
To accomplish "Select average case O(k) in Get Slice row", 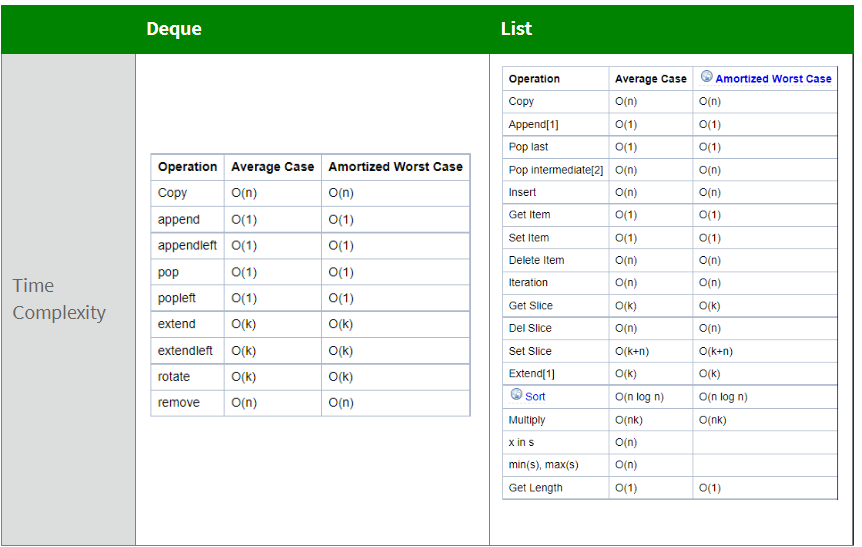I will click(x=626, y=306).
